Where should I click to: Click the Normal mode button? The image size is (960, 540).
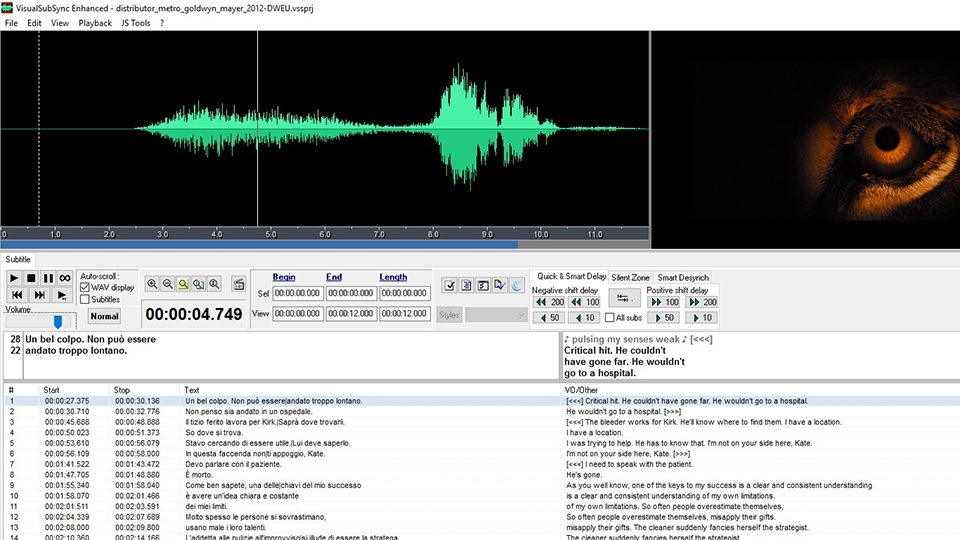tap(104, 316)
